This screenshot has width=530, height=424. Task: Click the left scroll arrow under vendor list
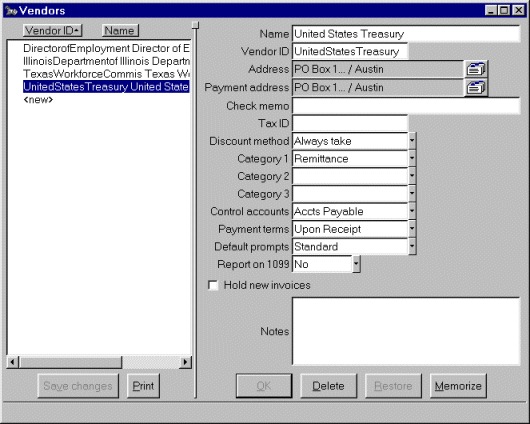(13, 362)
